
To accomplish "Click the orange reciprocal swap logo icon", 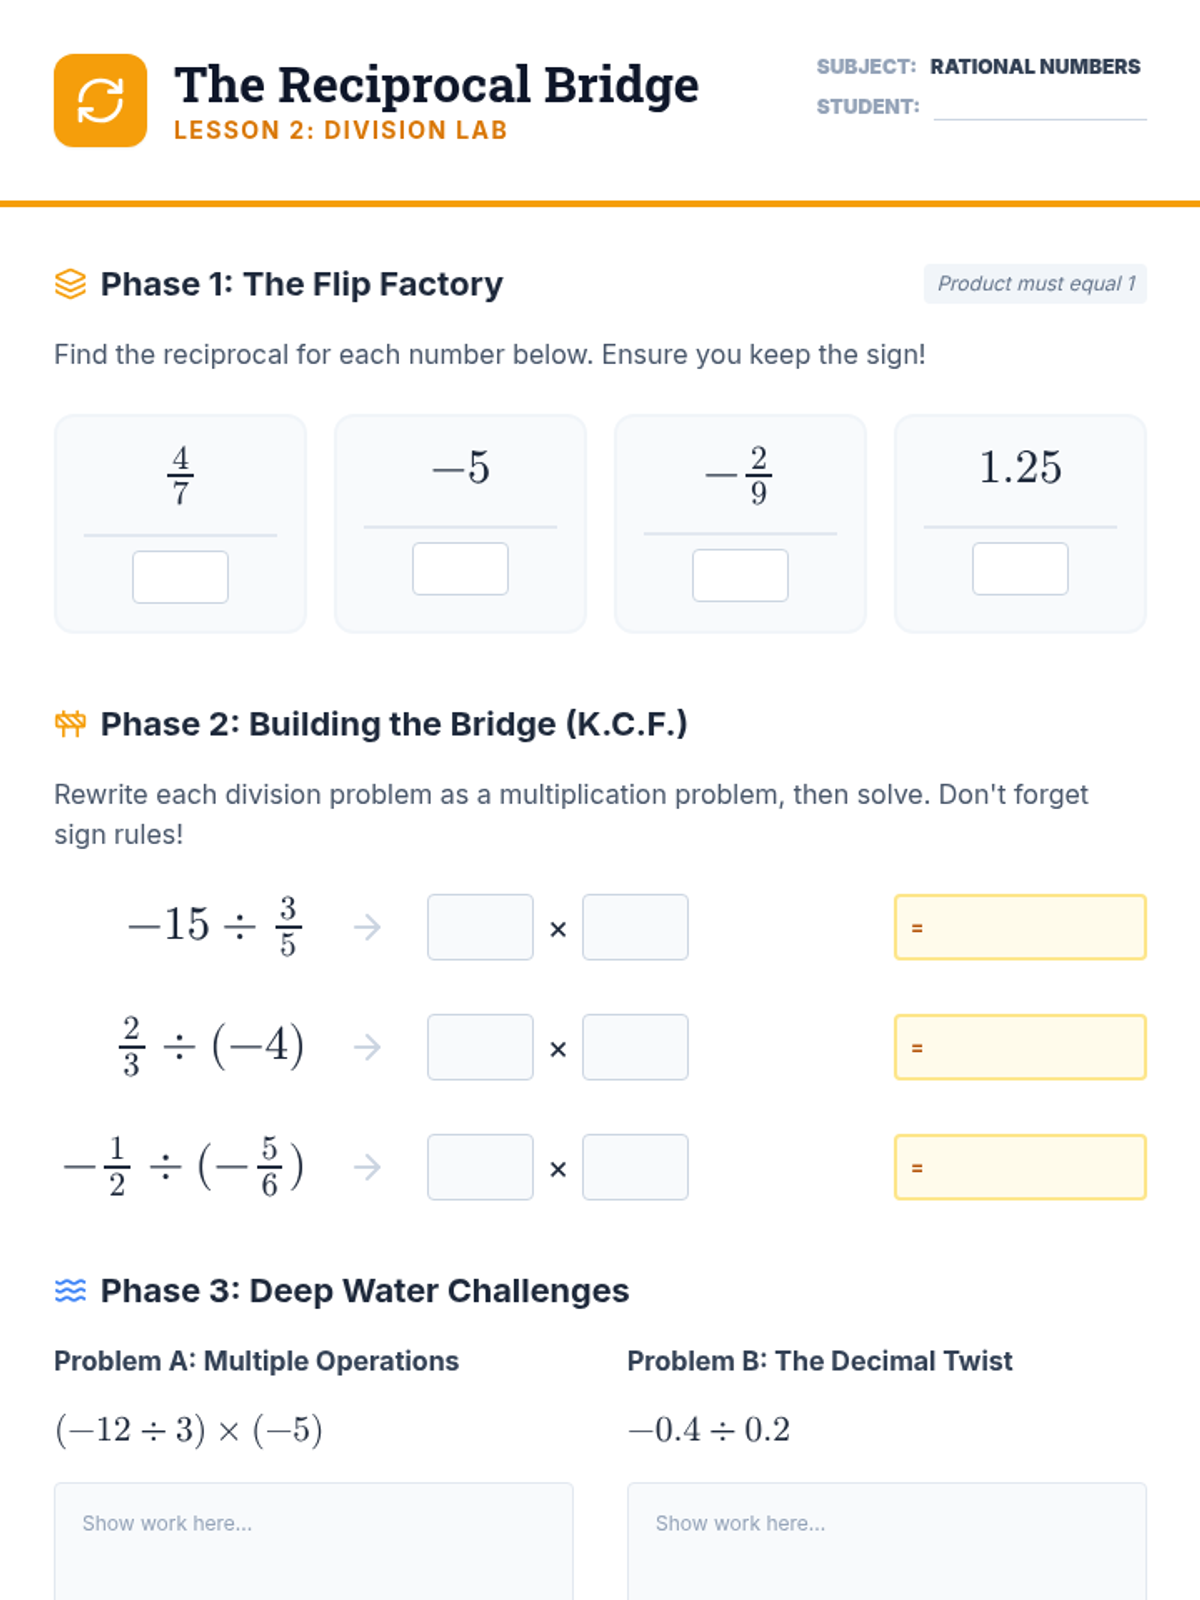I will click(x=100, y=101).
